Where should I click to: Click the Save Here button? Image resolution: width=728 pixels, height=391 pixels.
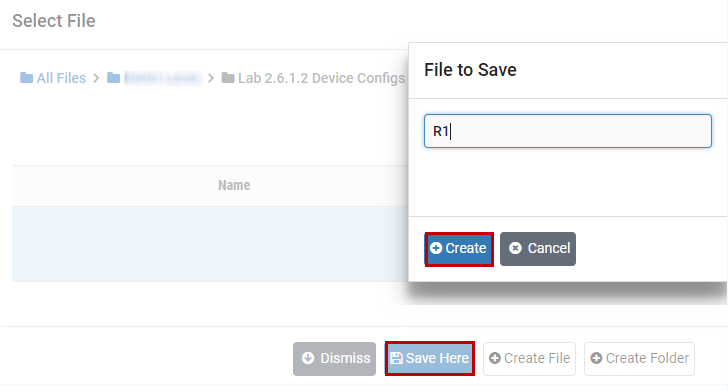click(x=429, y=358)
